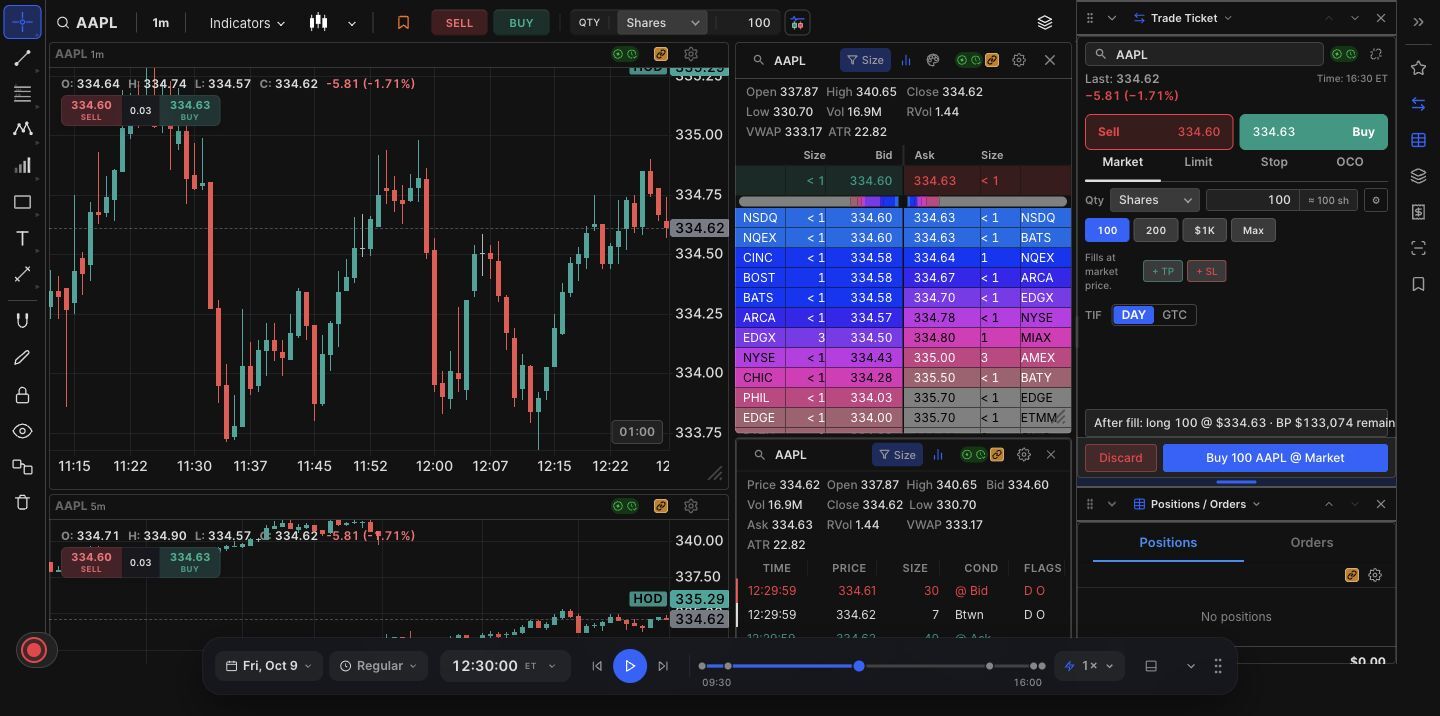
Task: Collapse right sidebar with double chevron
Action: [x=1418, y=21]
